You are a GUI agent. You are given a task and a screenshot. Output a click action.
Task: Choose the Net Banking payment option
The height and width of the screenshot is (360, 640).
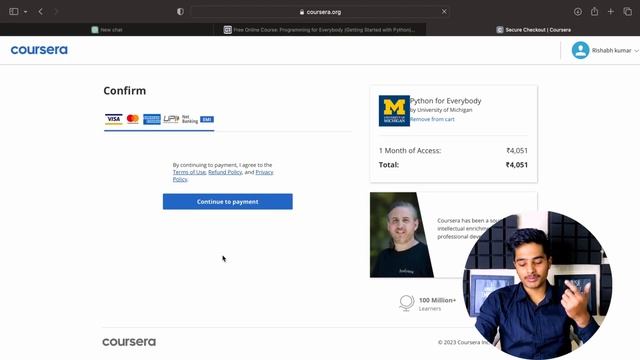(x=190, y=119)
